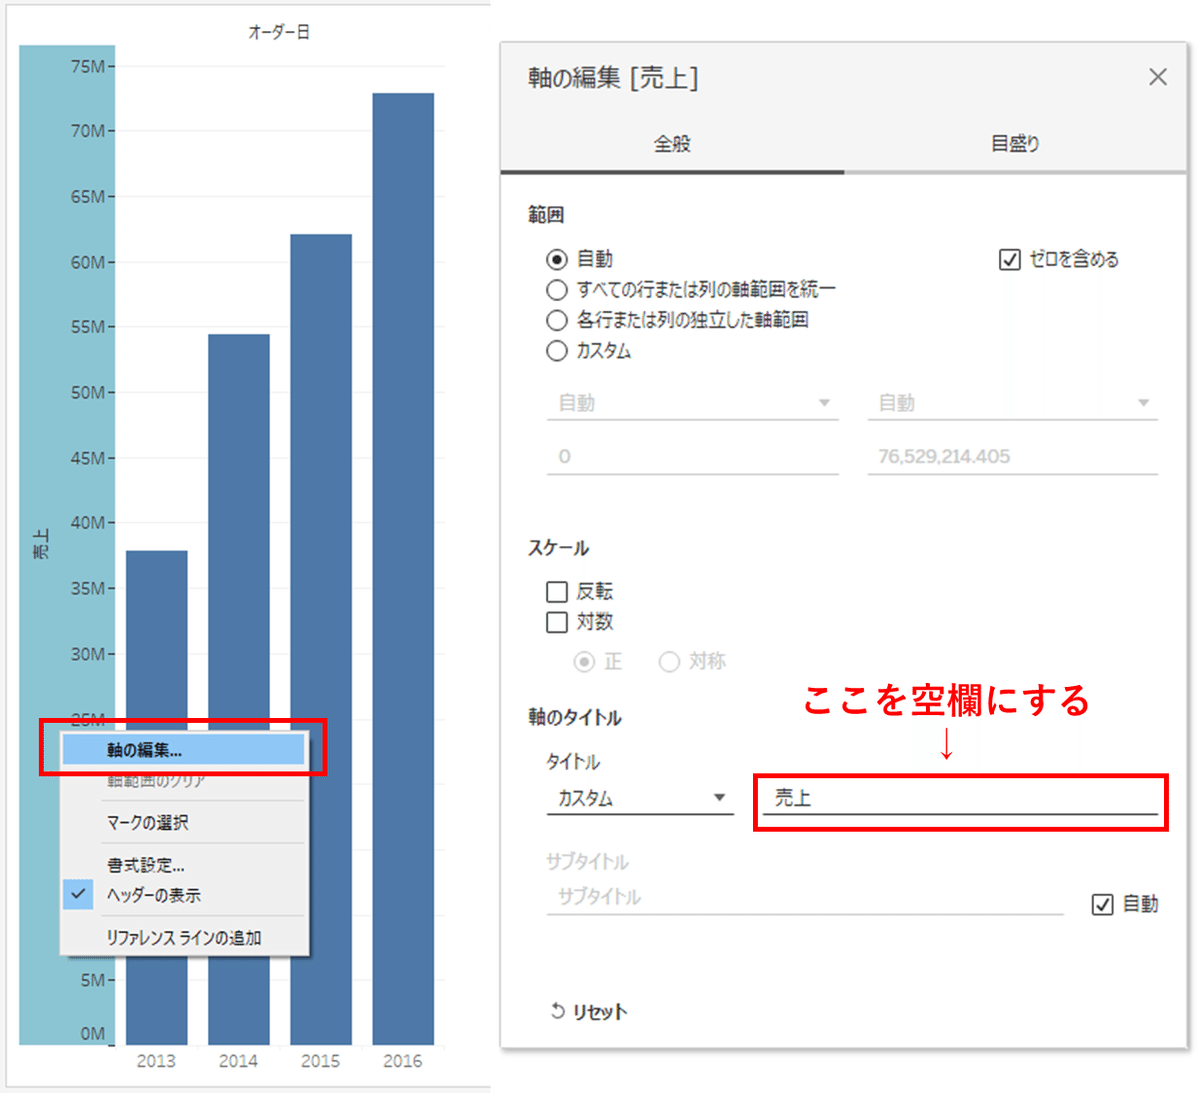Image resolution: width=1200 pixels, height=1093 pixels.
Task: Close the 軸の編集 dialog with the X icon
Action: pyautogui.click(x=1158, y=77)
